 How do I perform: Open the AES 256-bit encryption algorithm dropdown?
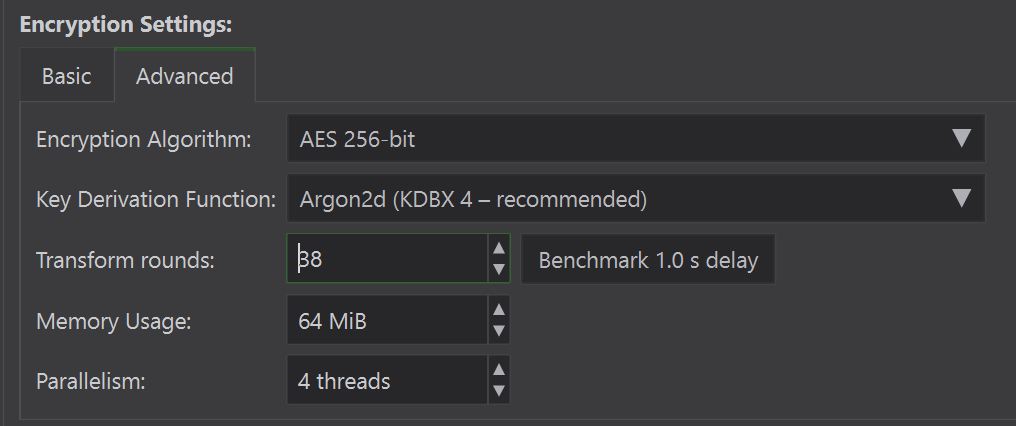click(x=620, y=139)
